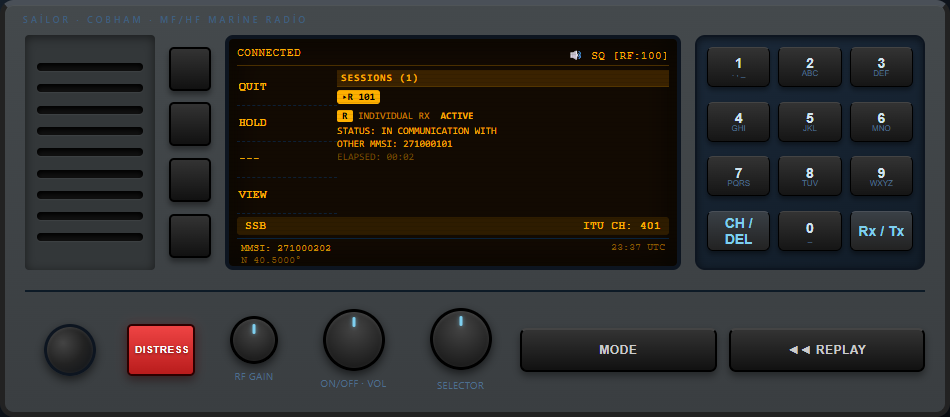Screen dimensions: 950x417
Task: Tap keypad key 3 DEF
Action: pos(881,67)
